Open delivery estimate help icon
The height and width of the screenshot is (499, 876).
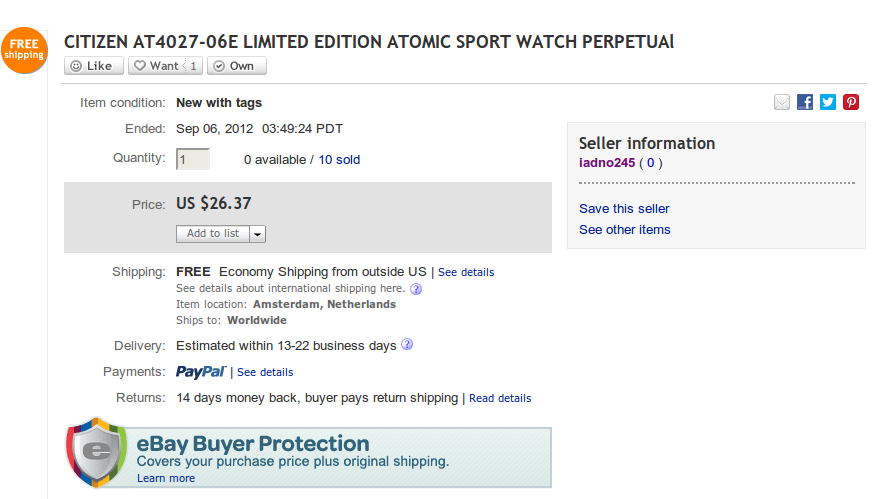pyautogui.click(x=407, y=345)
